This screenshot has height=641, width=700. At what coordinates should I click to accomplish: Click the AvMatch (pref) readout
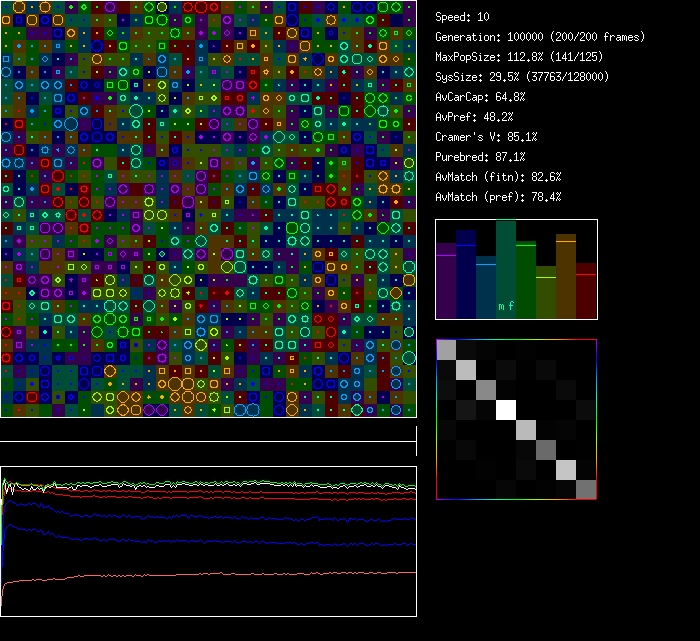(x=498, y=197)
